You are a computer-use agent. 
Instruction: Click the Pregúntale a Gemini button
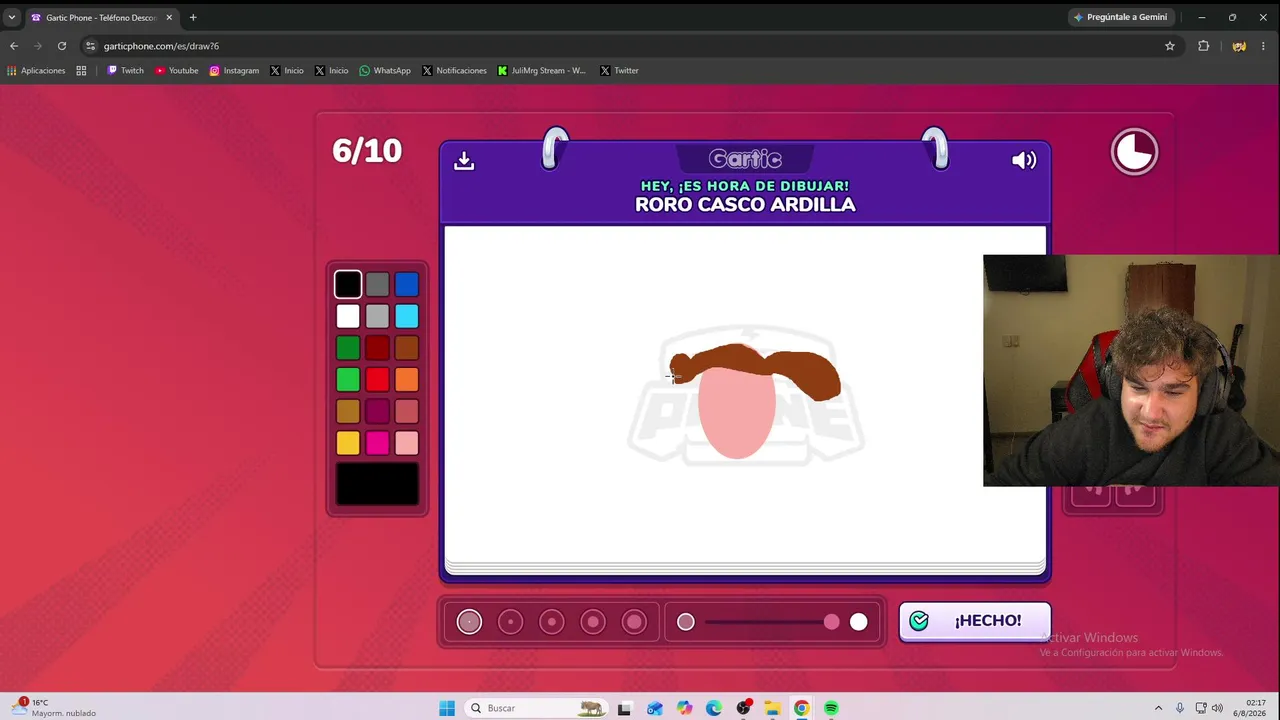[1120, 17]
